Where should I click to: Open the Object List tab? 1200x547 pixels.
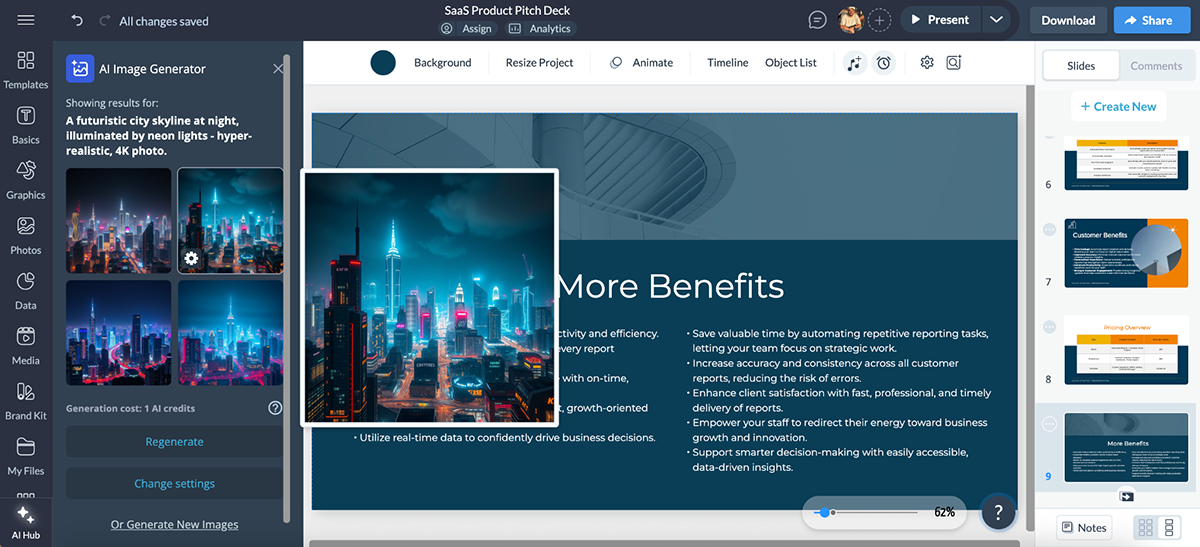click(790, 63)
